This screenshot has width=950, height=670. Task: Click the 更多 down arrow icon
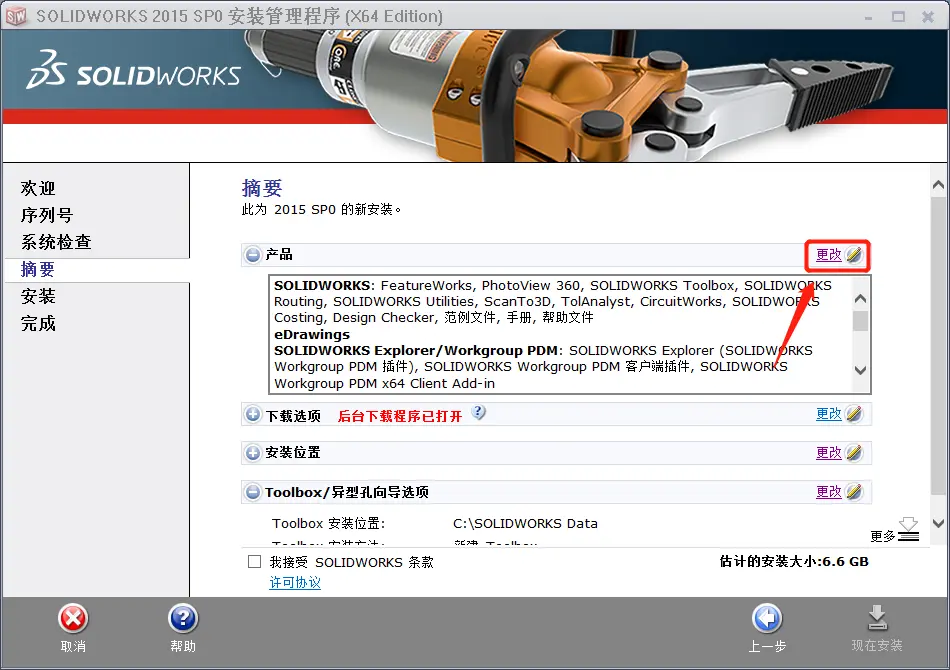coord(908,529)
